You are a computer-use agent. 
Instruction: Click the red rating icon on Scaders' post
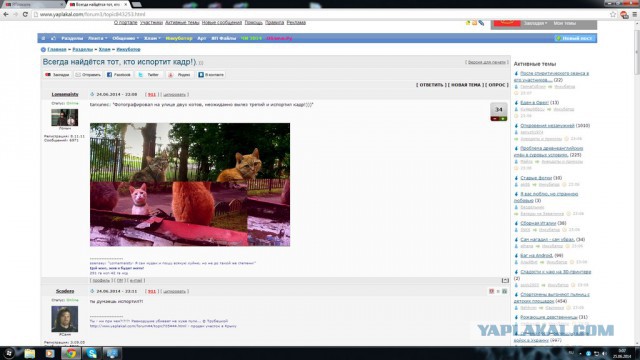(x=491, y=291)
